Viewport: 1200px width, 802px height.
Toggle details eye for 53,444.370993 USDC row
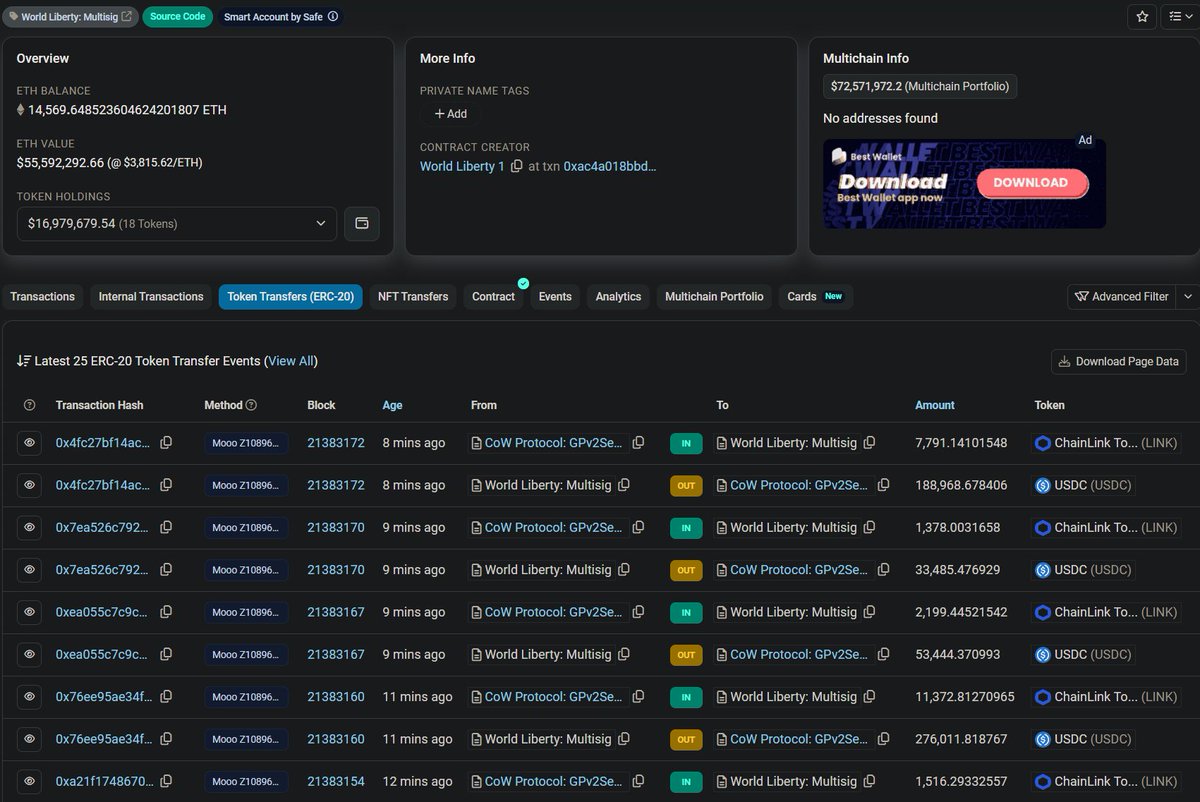(30, 655)
